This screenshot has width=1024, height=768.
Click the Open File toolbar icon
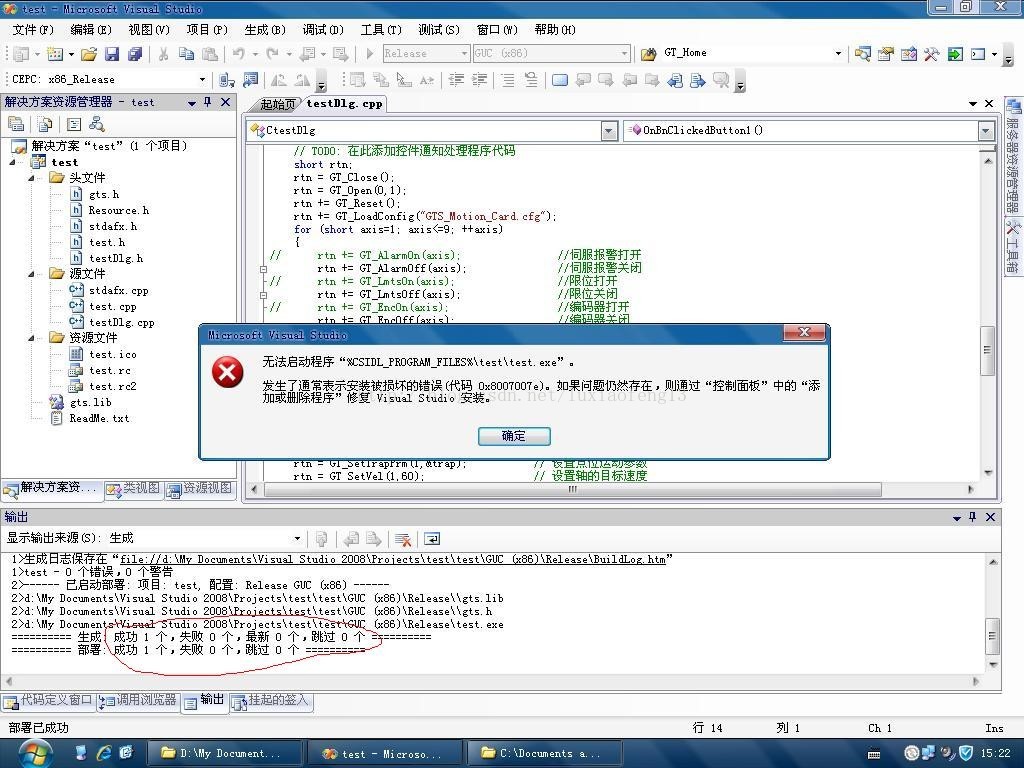click(x=89, y=54)
